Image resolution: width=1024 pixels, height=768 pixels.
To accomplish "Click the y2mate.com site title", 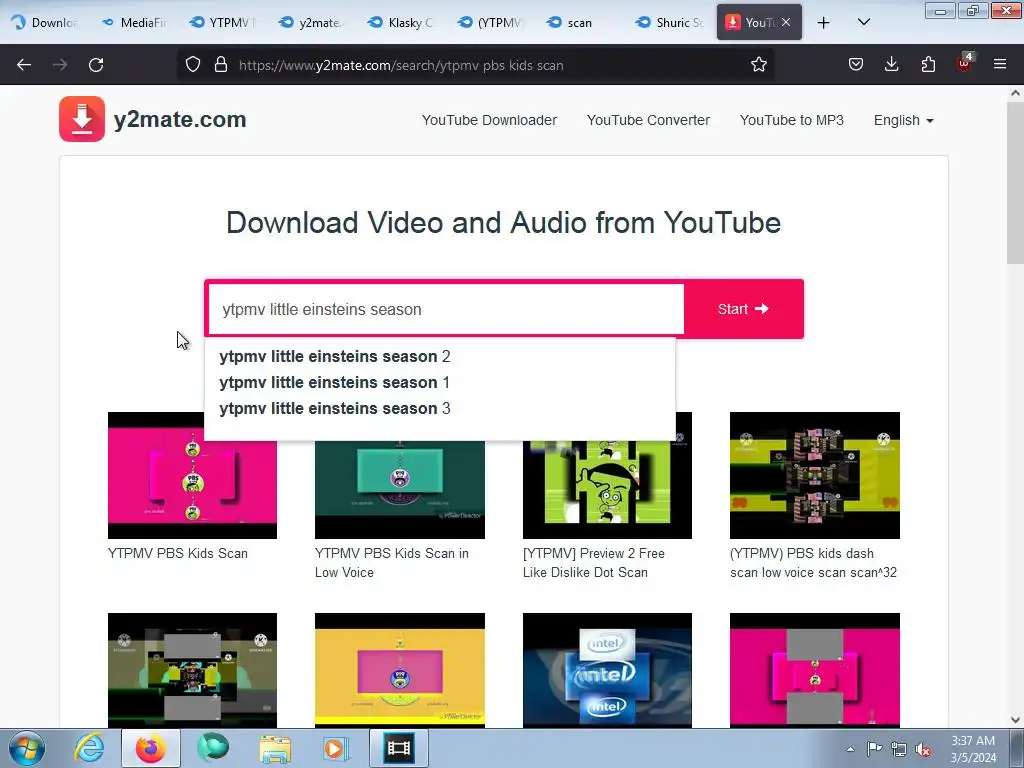I will (x=180, y=120).
